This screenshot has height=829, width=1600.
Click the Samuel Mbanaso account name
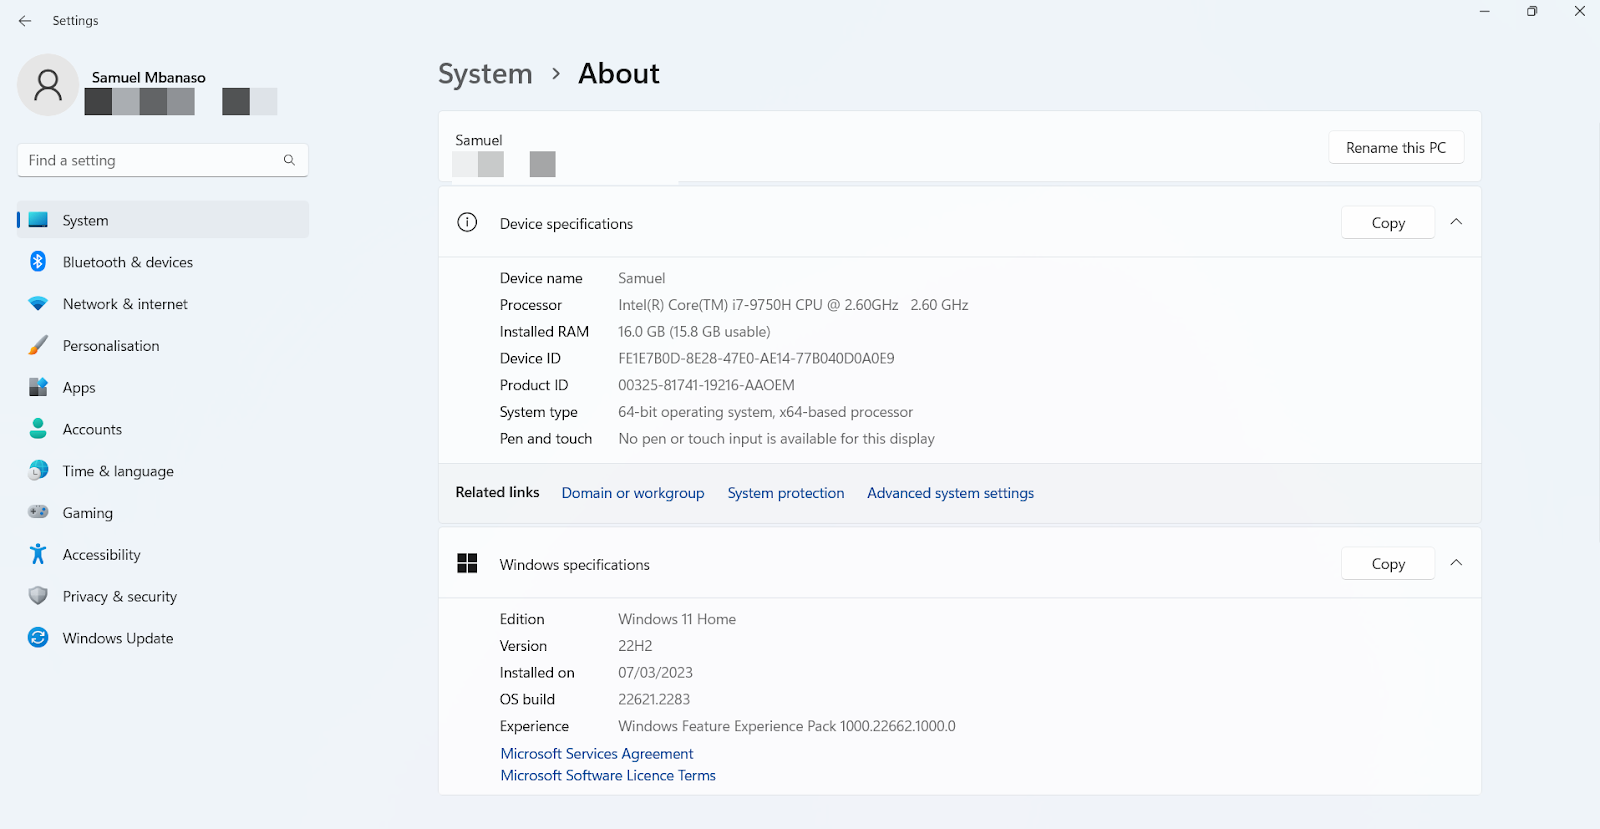pyautogui.click(x=149, y=77)
